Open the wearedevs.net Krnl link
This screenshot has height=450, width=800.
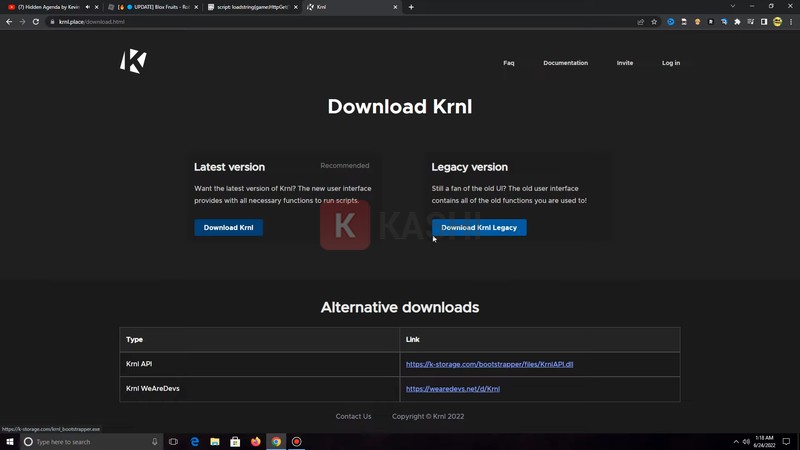click(x=453, y=389)
